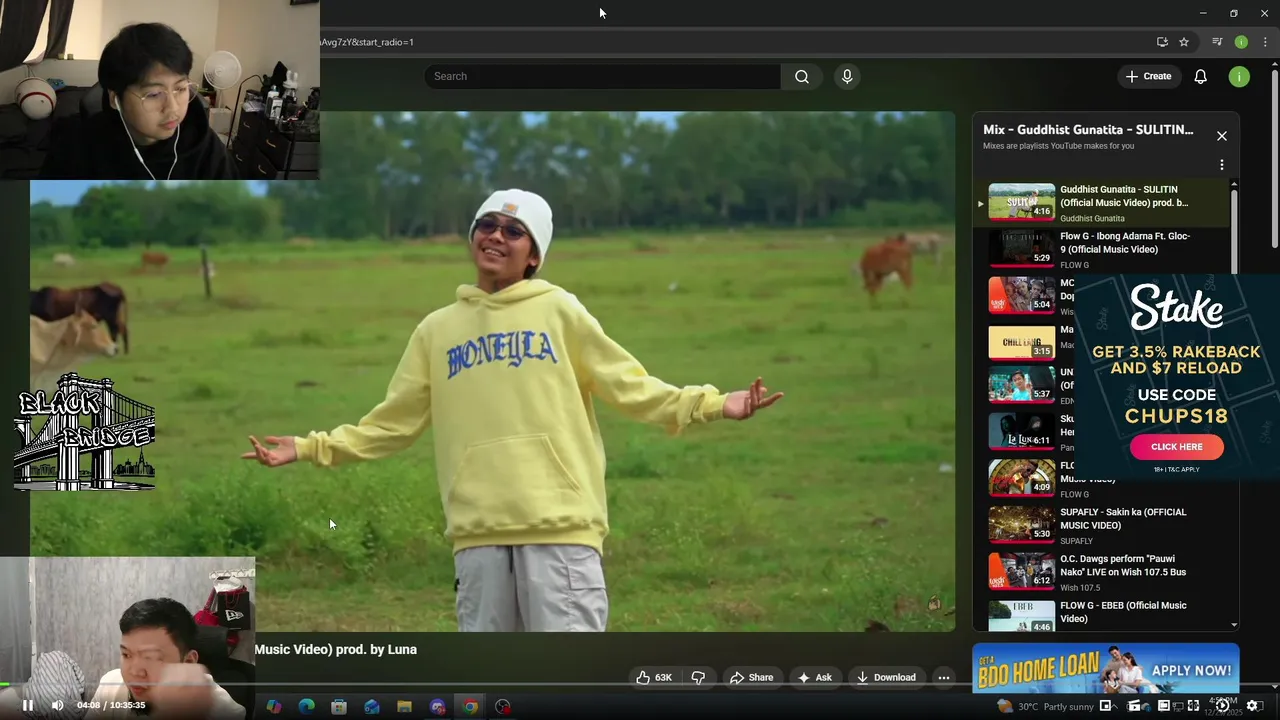Open player settings gear
The width and height of the screenshot is (1280, 720).
tap(1252, 706)
